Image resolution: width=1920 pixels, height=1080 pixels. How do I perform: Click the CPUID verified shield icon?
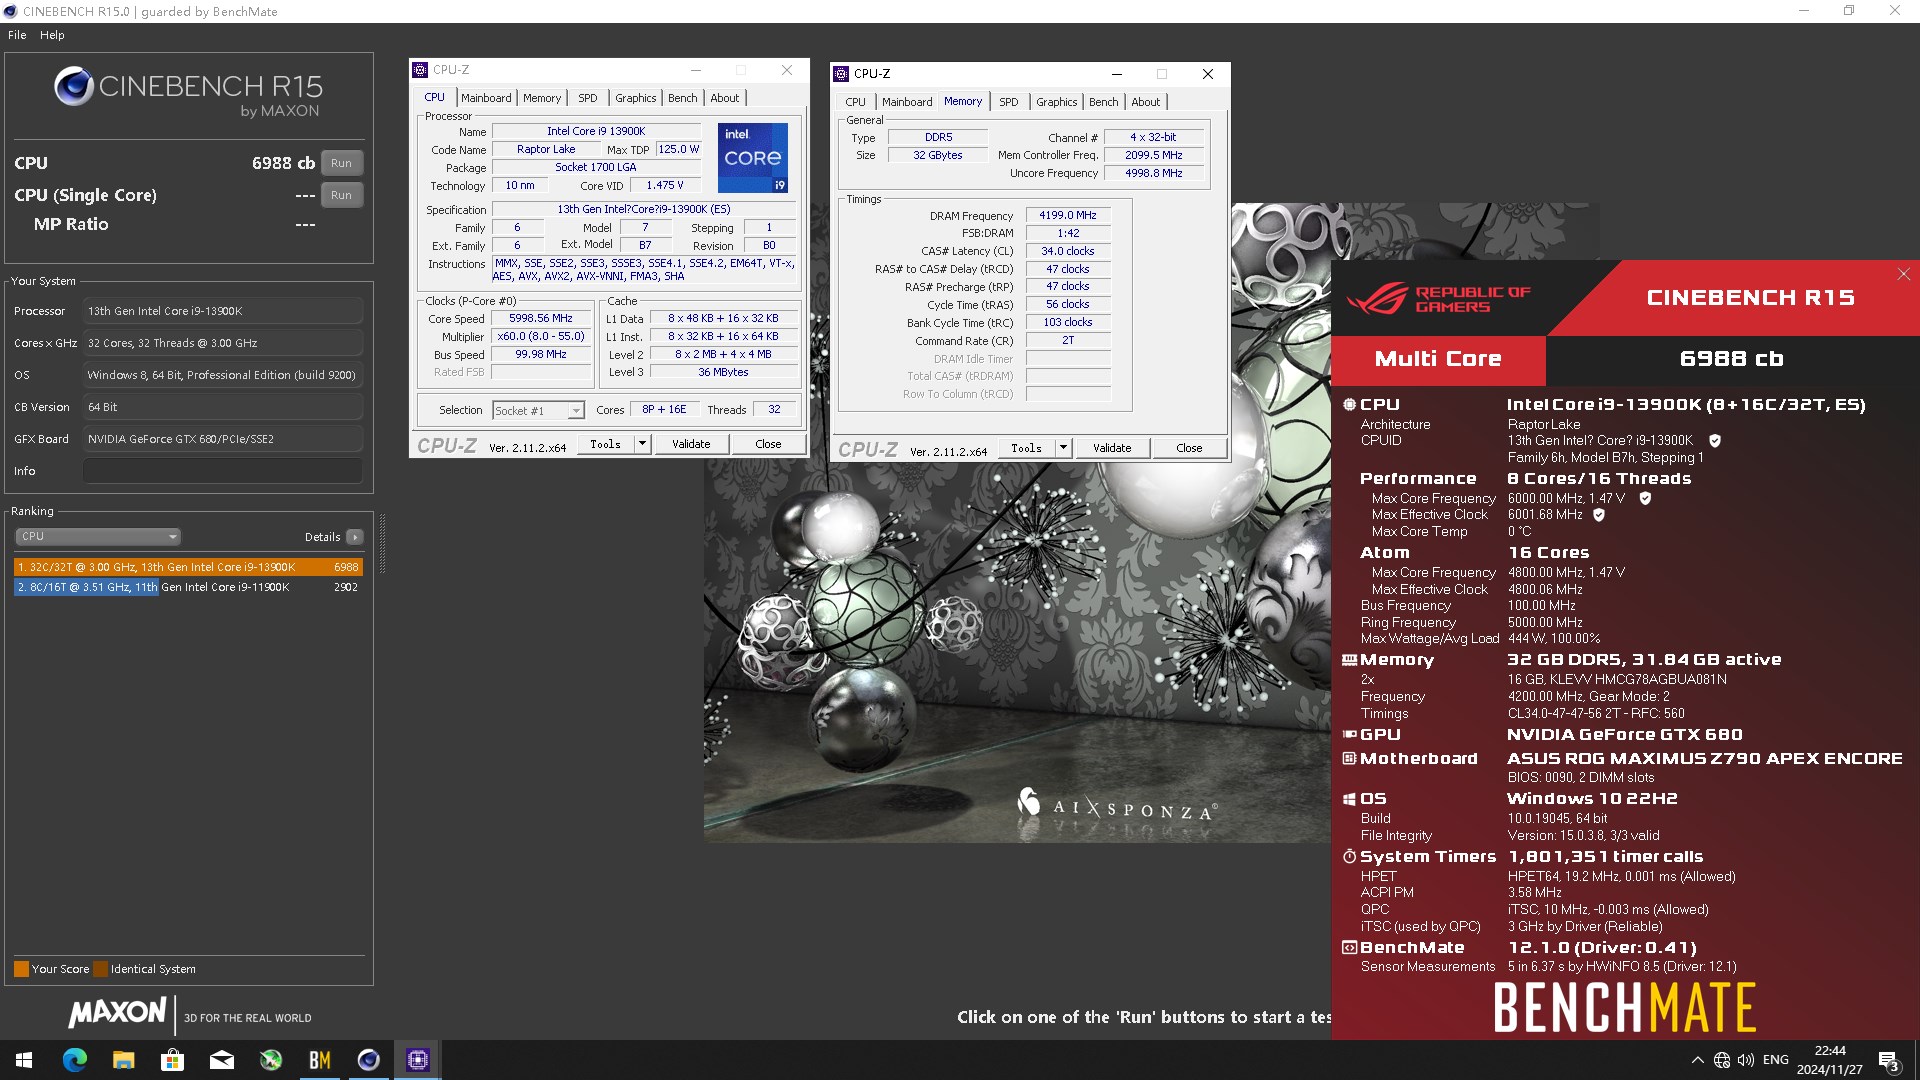pos(1715,441)
